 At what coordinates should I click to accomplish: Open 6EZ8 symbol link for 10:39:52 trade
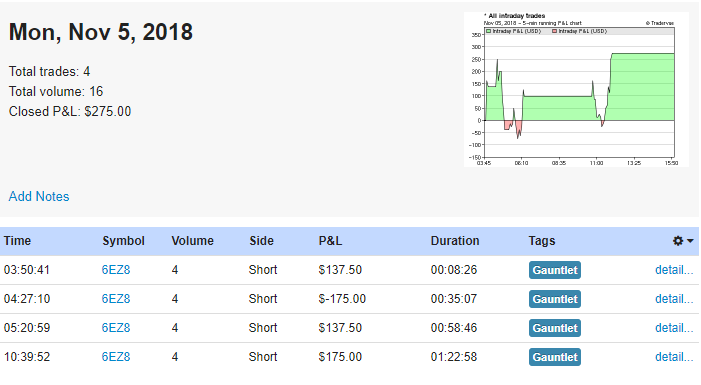coord(116,357)
